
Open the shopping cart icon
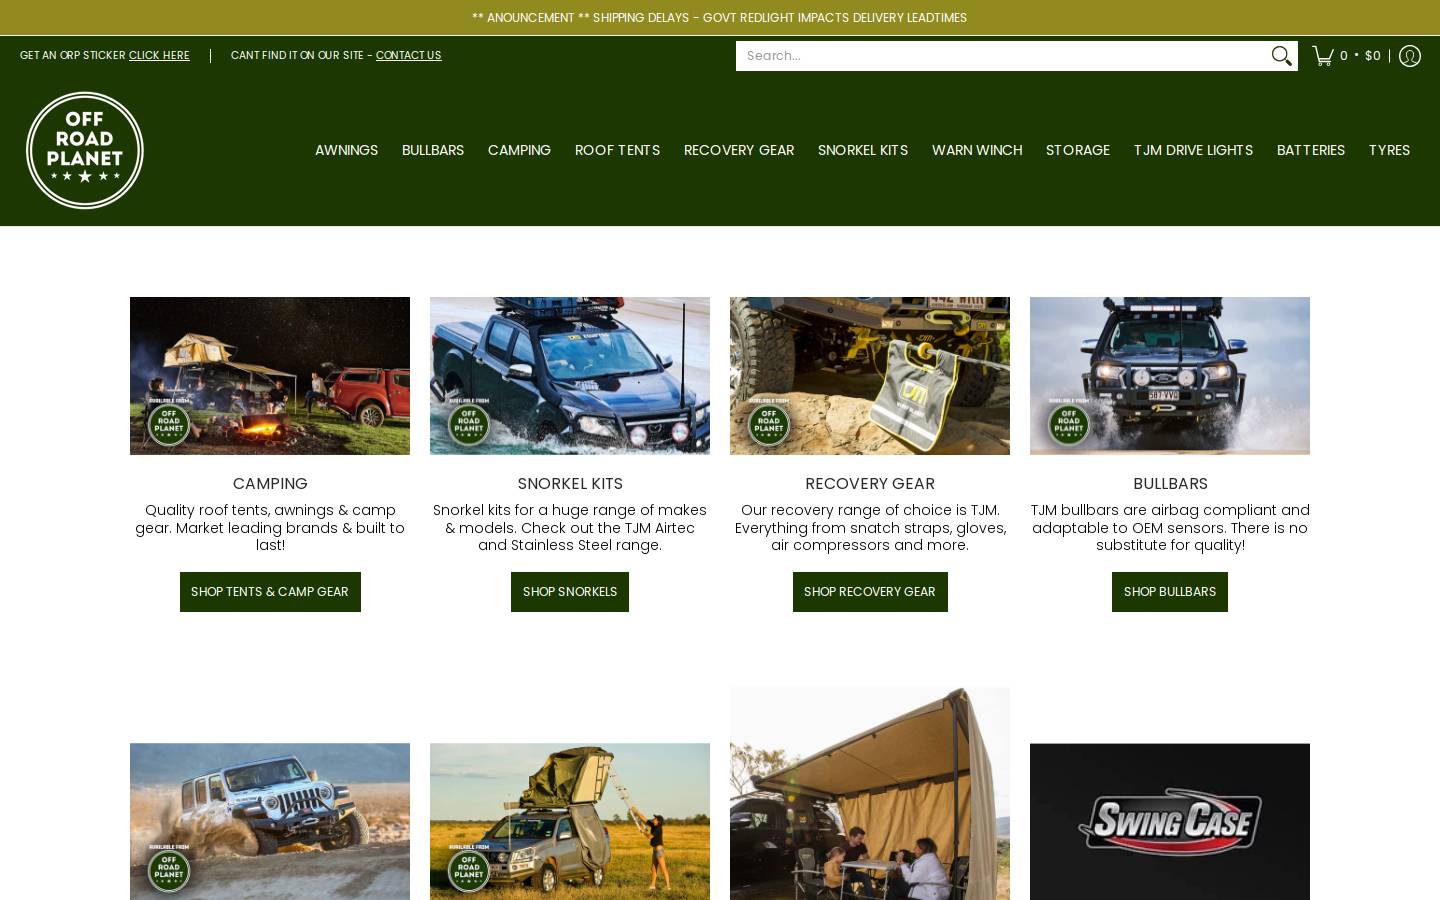click(1323, 56)
